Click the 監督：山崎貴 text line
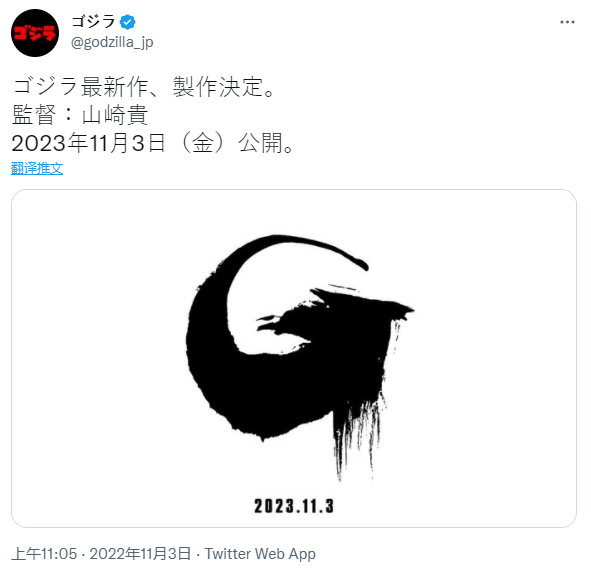Image resolution: width=591 pixels, height=576 pixels. (80, 115)
